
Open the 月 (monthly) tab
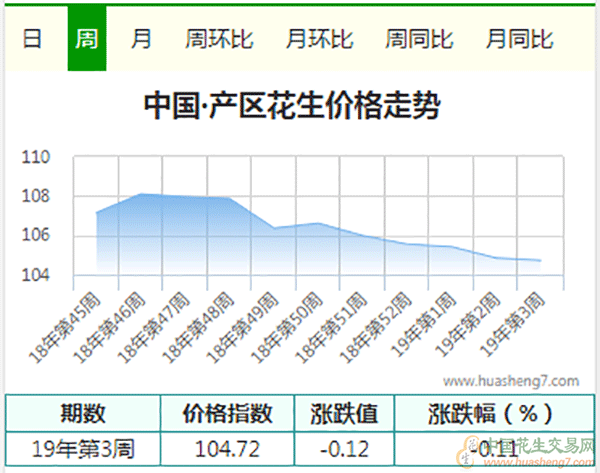tap(142, 40)
